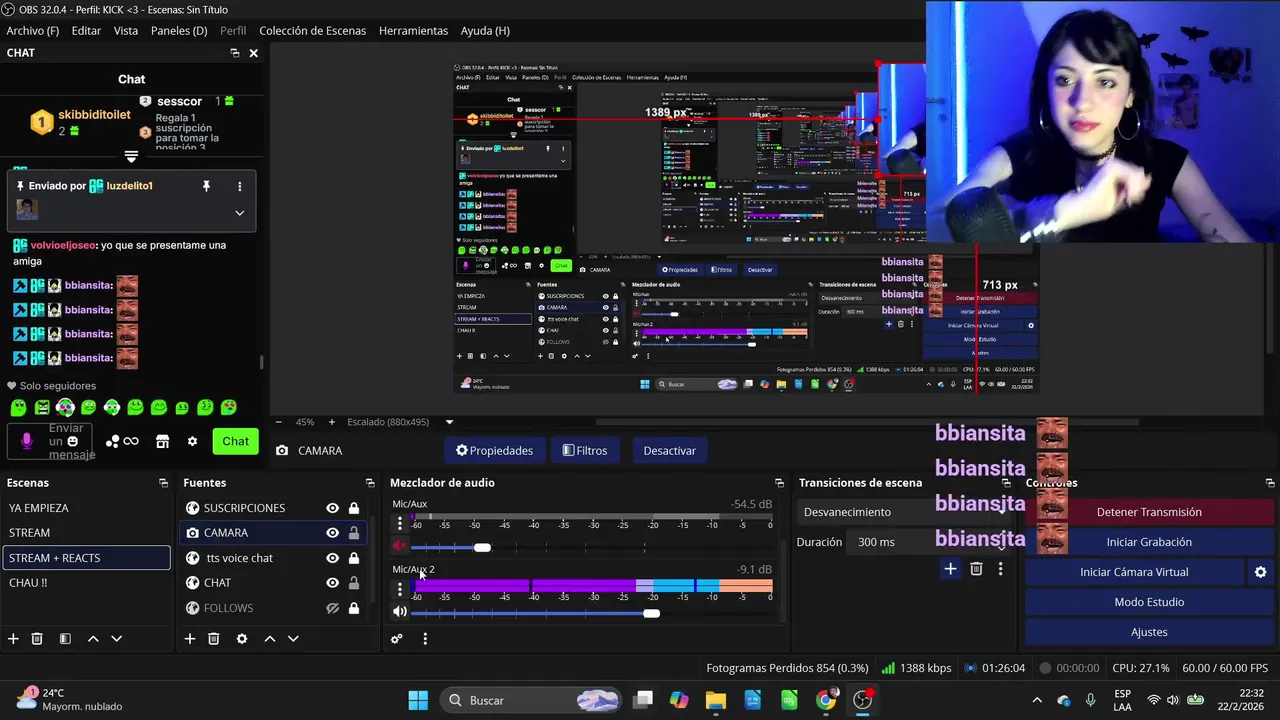The width and height of the screenshot is (1280, 720).
Task: Open source properties gear in Fuentes toolbar
Action: point(242,639)
